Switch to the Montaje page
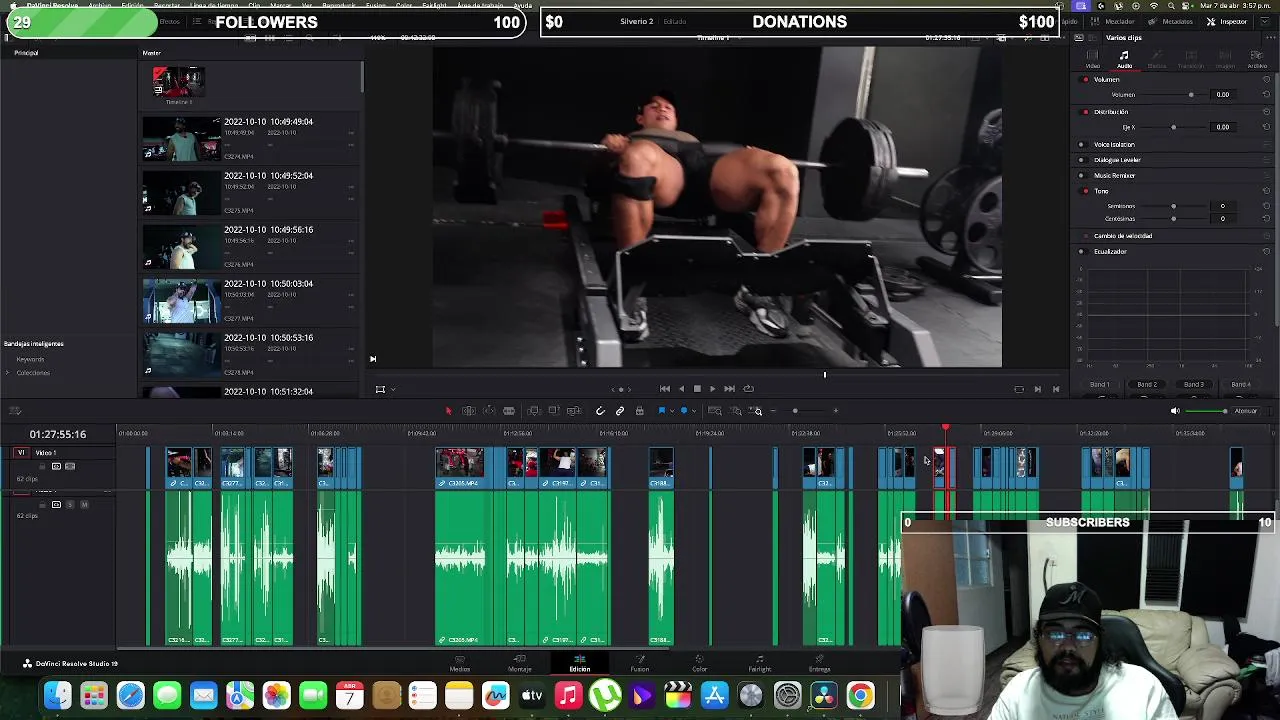 (x=520, y=664)
